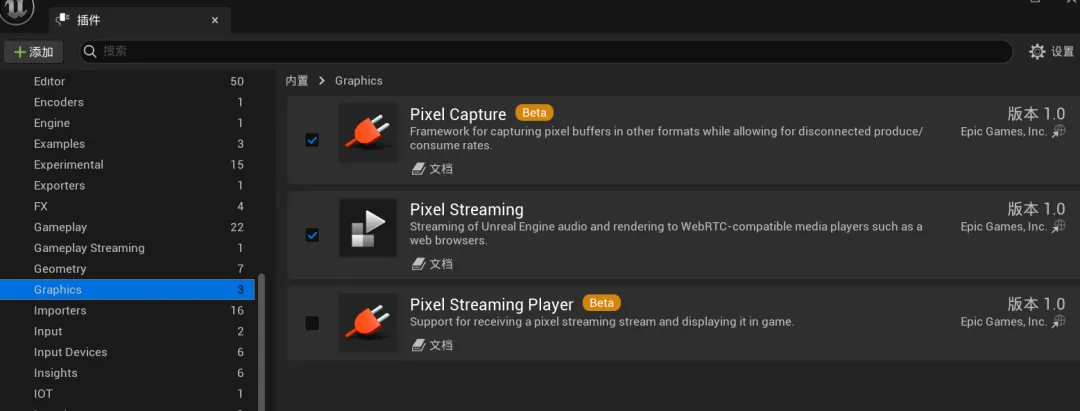Close the 插件 tab

tap(215, 21)
